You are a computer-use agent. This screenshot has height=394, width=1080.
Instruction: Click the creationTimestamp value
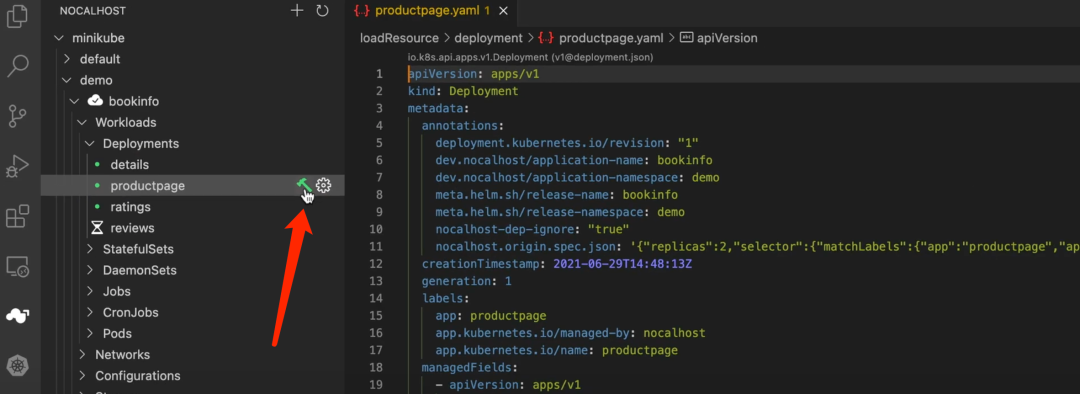[623, 264]
